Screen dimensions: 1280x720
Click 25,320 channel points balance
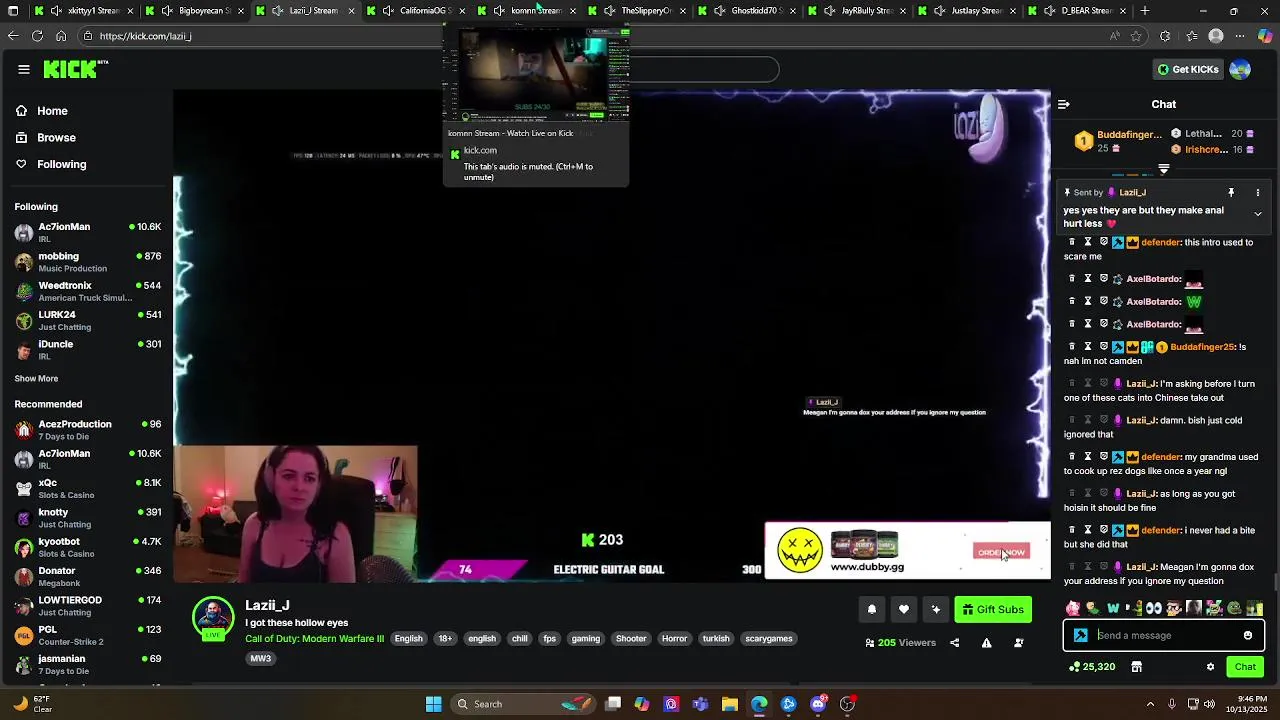(1092, 667)
